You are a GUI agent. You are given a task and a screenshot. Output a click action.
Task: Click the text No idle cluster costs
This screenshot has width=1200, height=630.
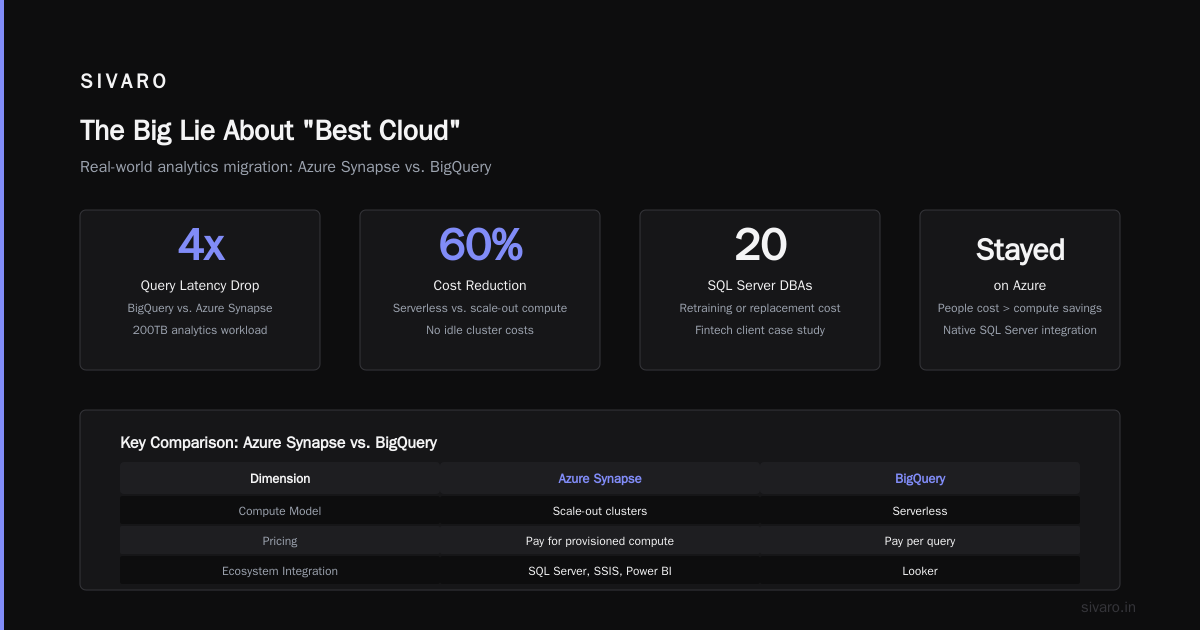(x=480, y=330)
